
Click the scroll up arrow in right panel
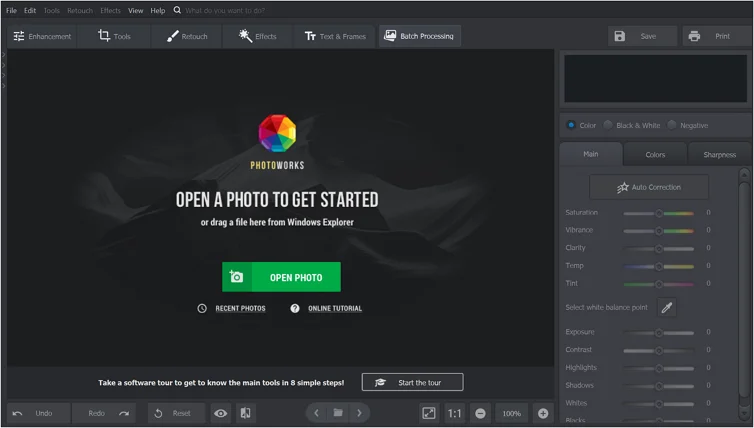744,174
